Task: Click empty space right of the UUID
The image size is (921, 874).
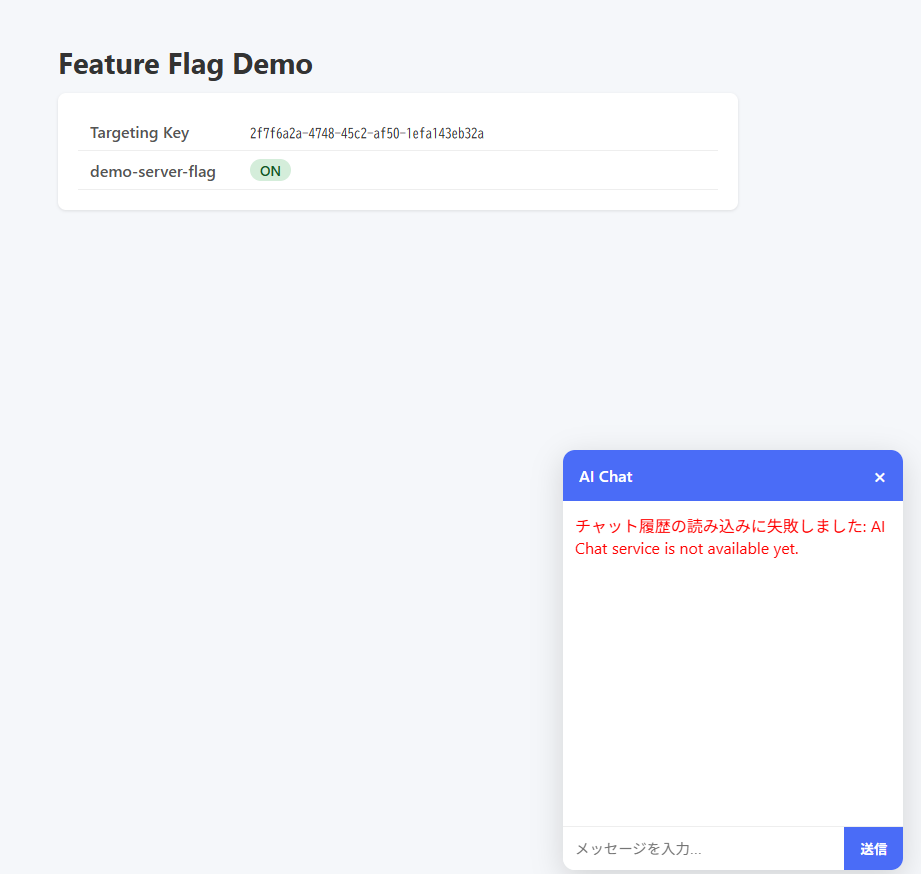Action: point(600,134)
